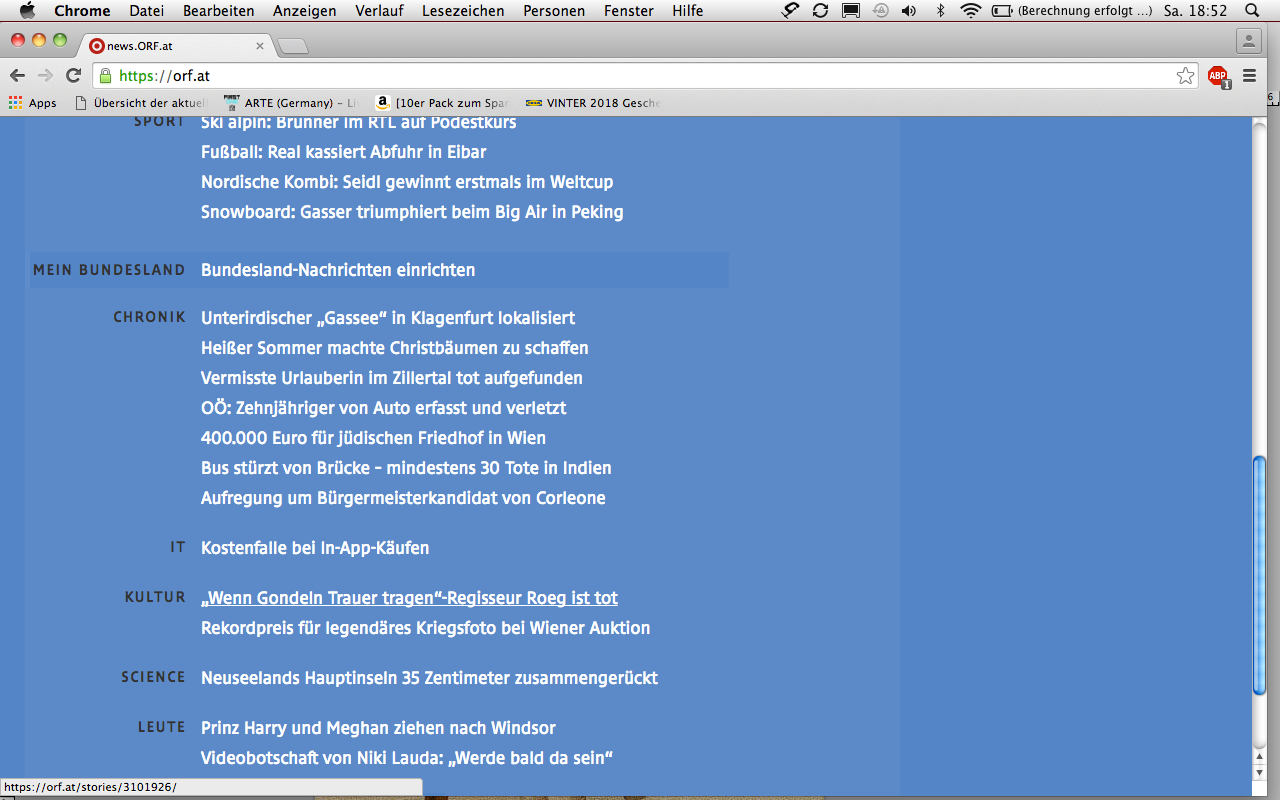The image size is (1280, 800).
Task: Bookmark page with star icon
Action: pyautogui.click(x=1185, y=76)
